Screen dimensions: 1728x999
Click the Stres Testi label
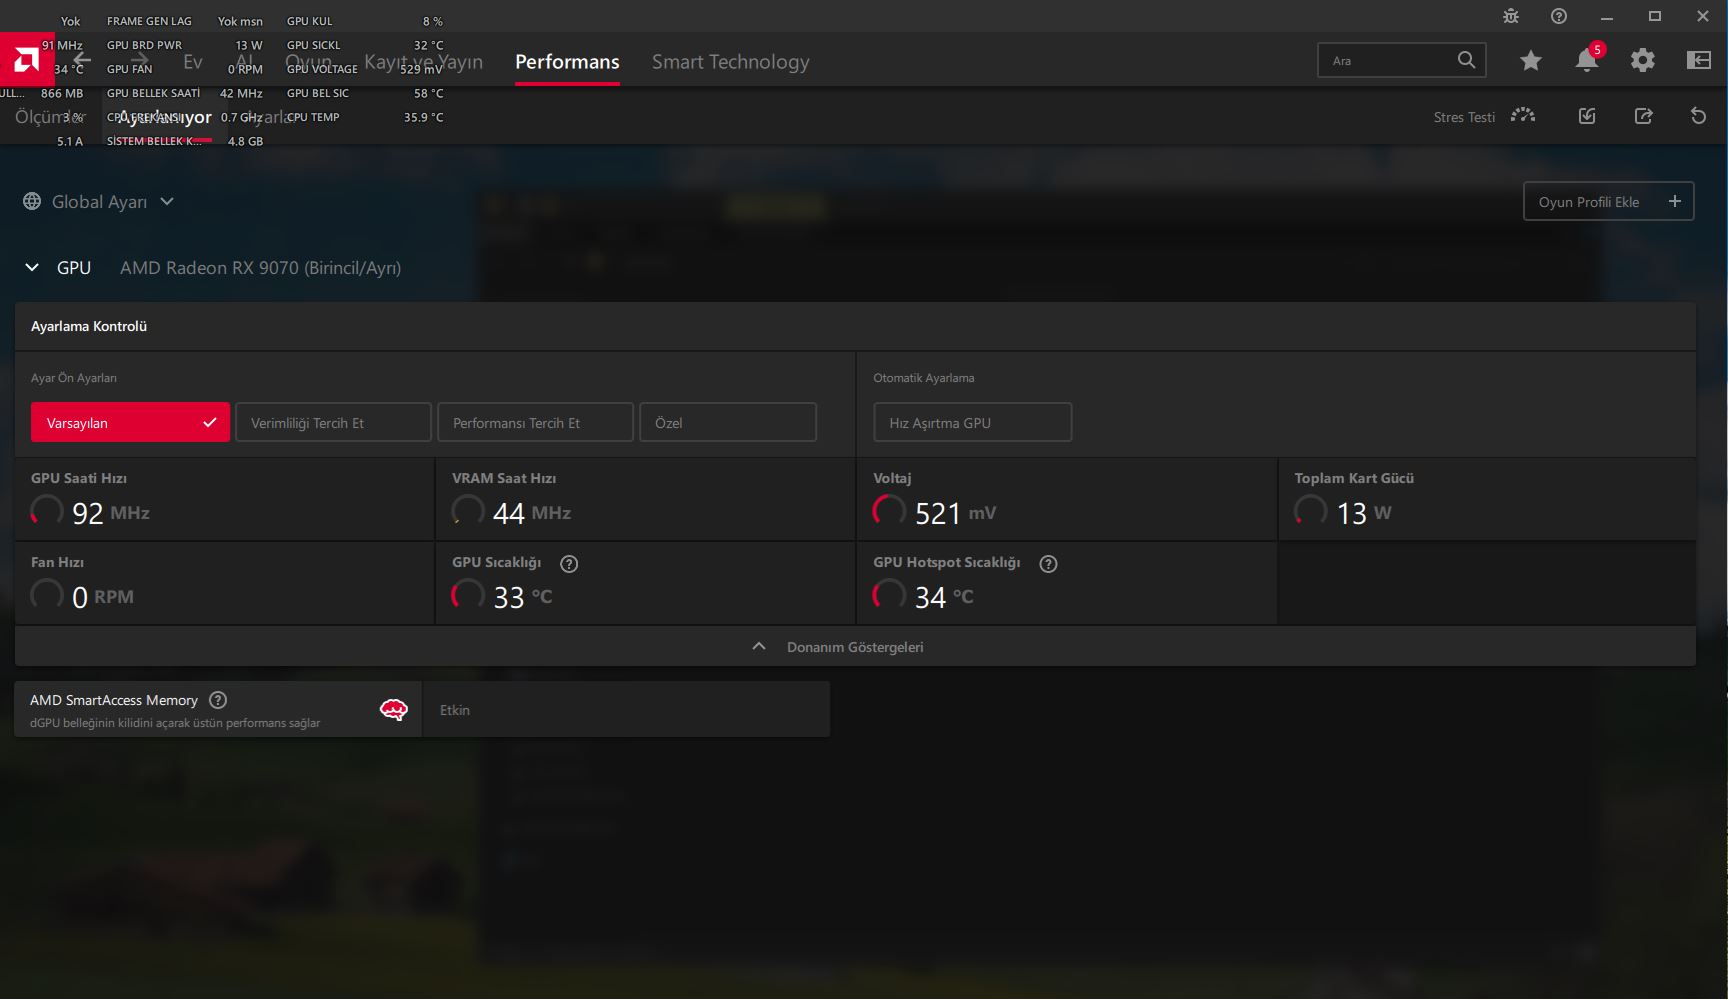pyautogui.click(x=1464, y=117)
